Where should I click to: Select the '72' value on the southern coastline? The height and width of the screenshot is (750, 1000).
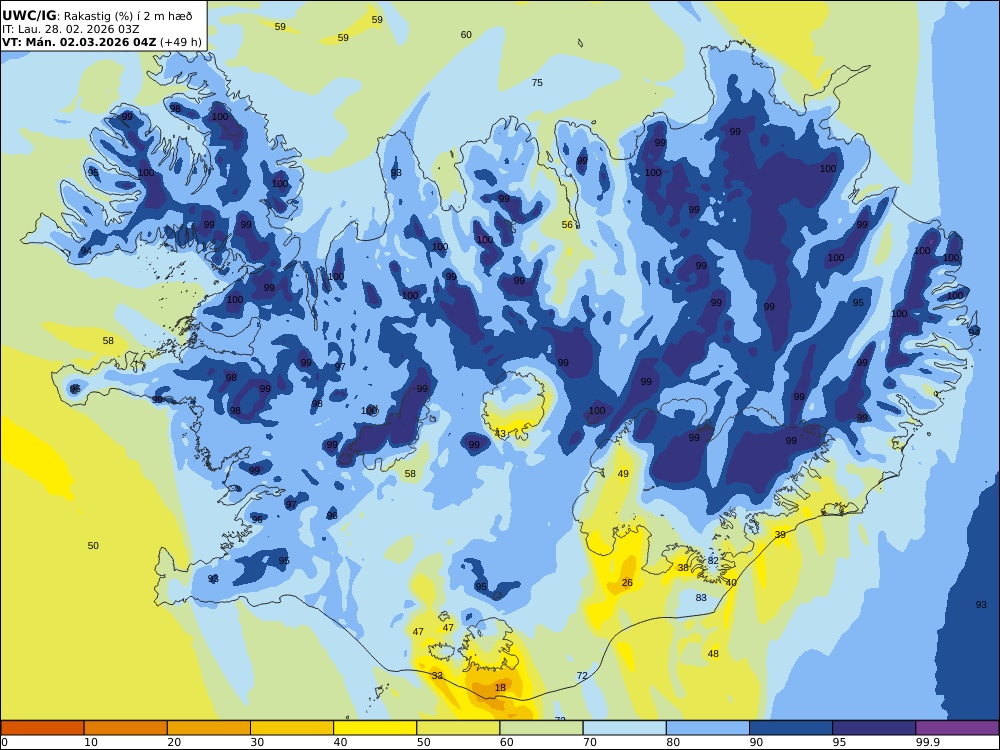pos(582,675)
